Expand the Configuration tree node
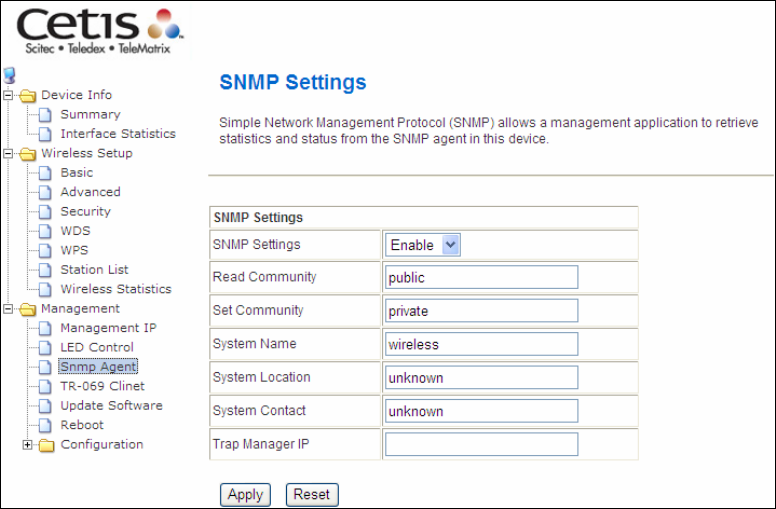The width and height of the screenshot is (776, 509). coord(27,445)
